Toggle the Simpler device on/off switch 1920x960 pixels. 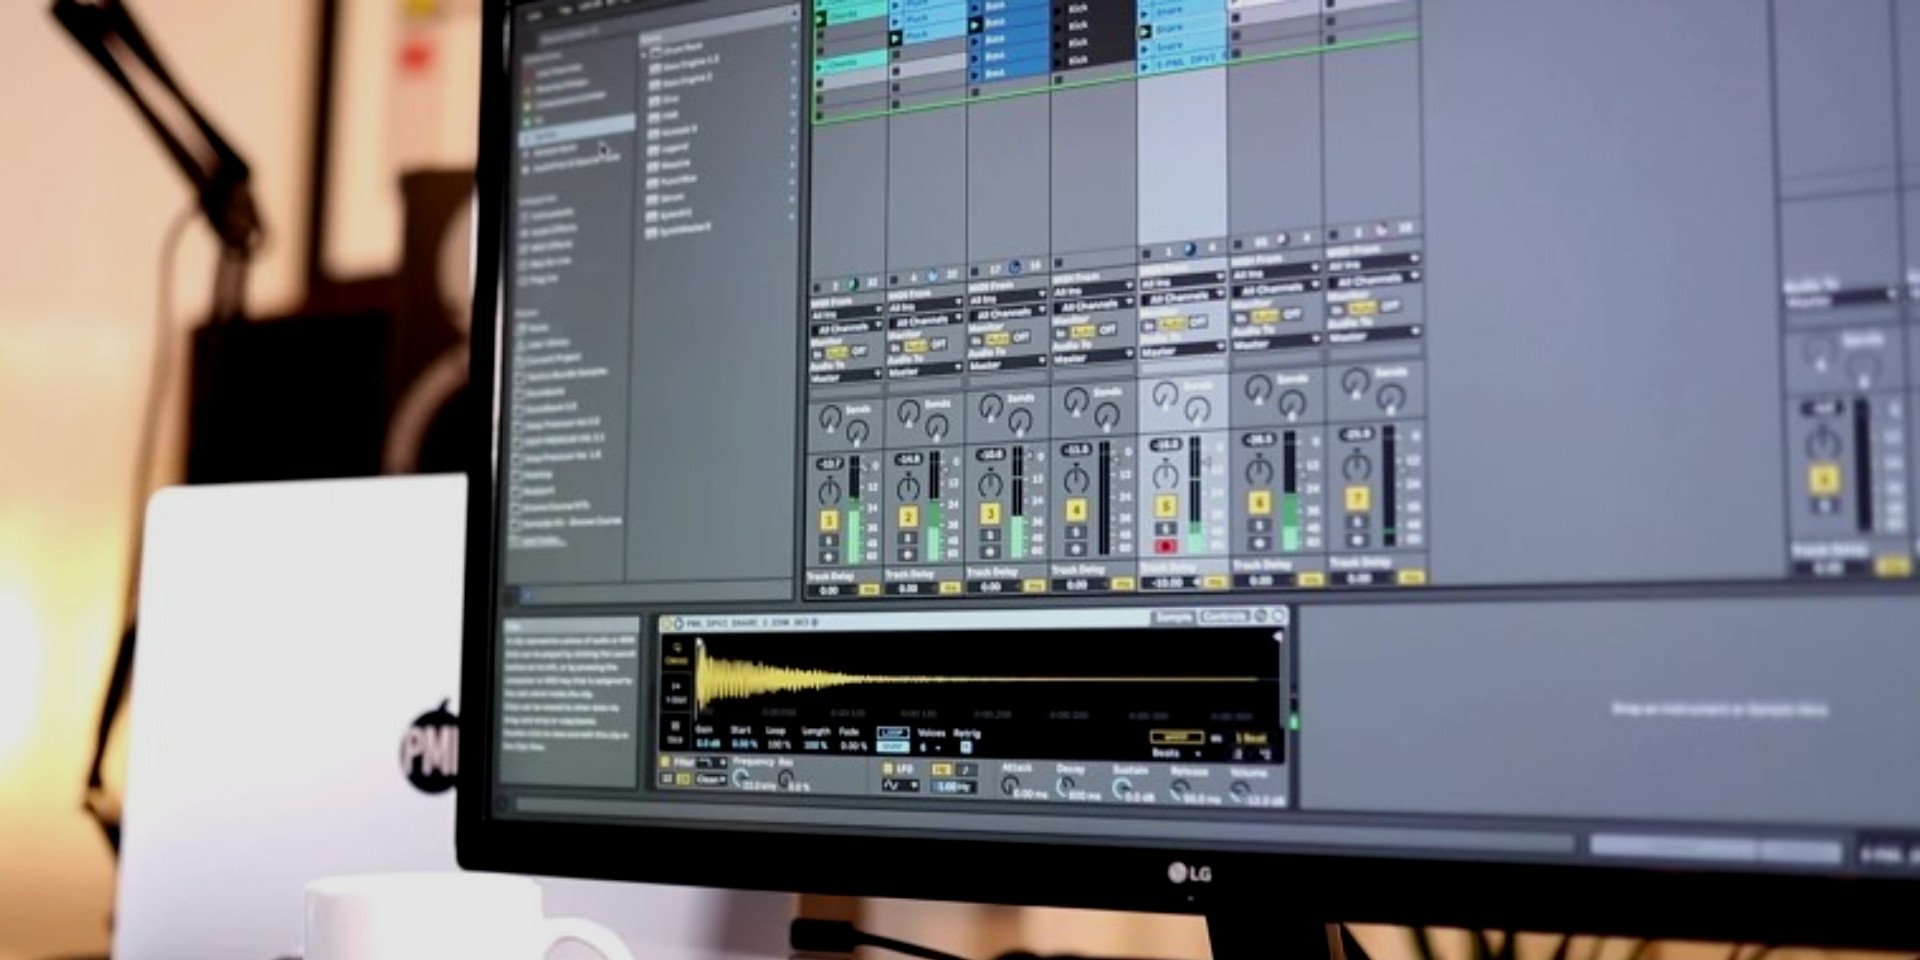pos(665,623)
